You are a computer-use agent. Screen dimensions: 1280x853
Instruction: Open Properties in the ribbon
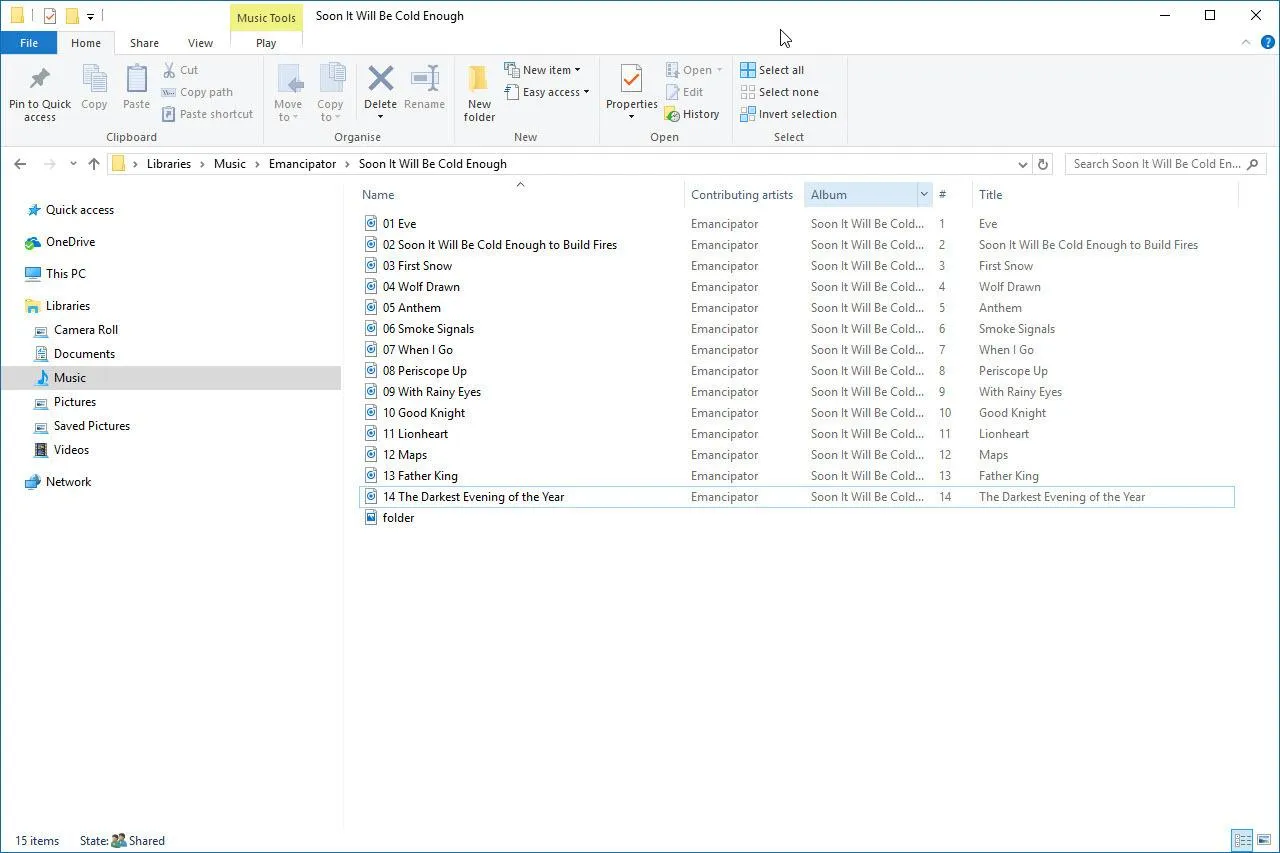point(631,92)
